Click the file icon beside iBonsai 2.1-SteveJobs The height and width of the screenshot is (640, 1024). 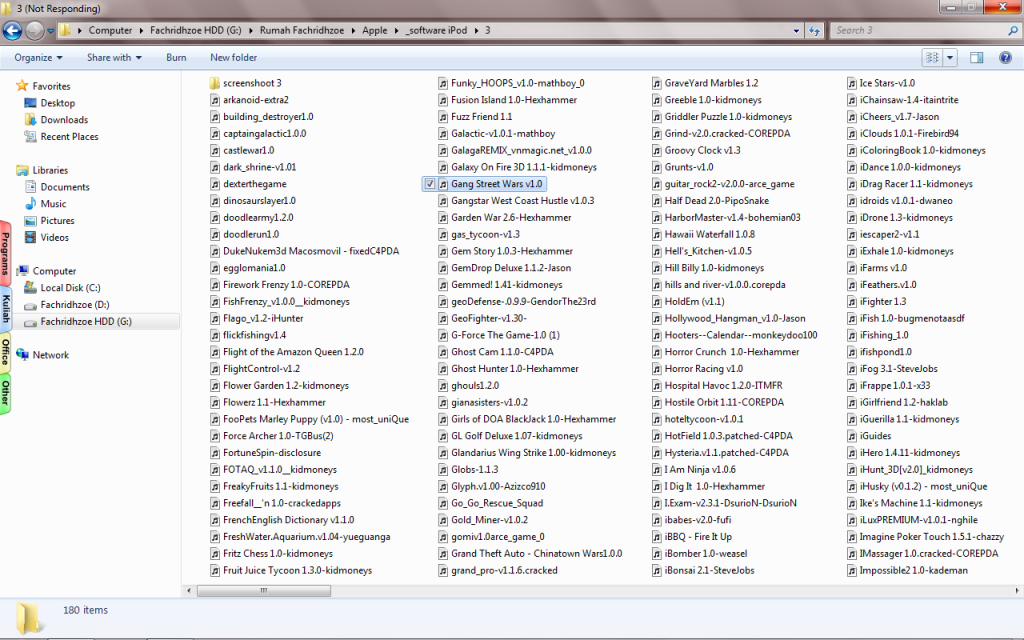(656, 570)
